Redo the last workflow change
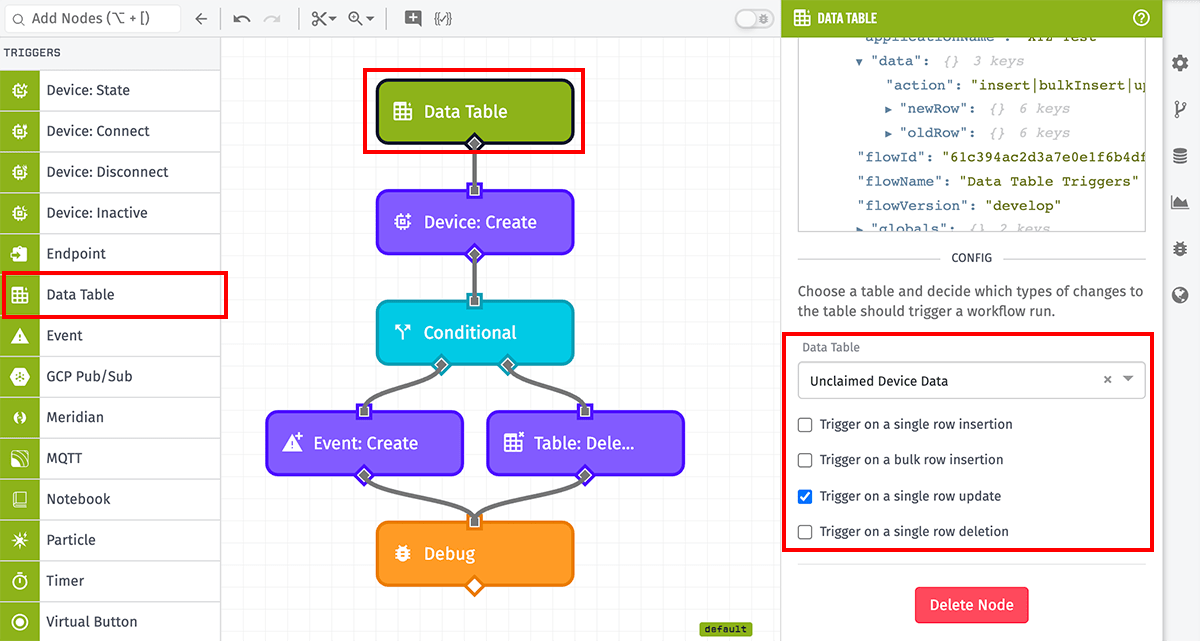1200x641 pixels. [272, 18]
